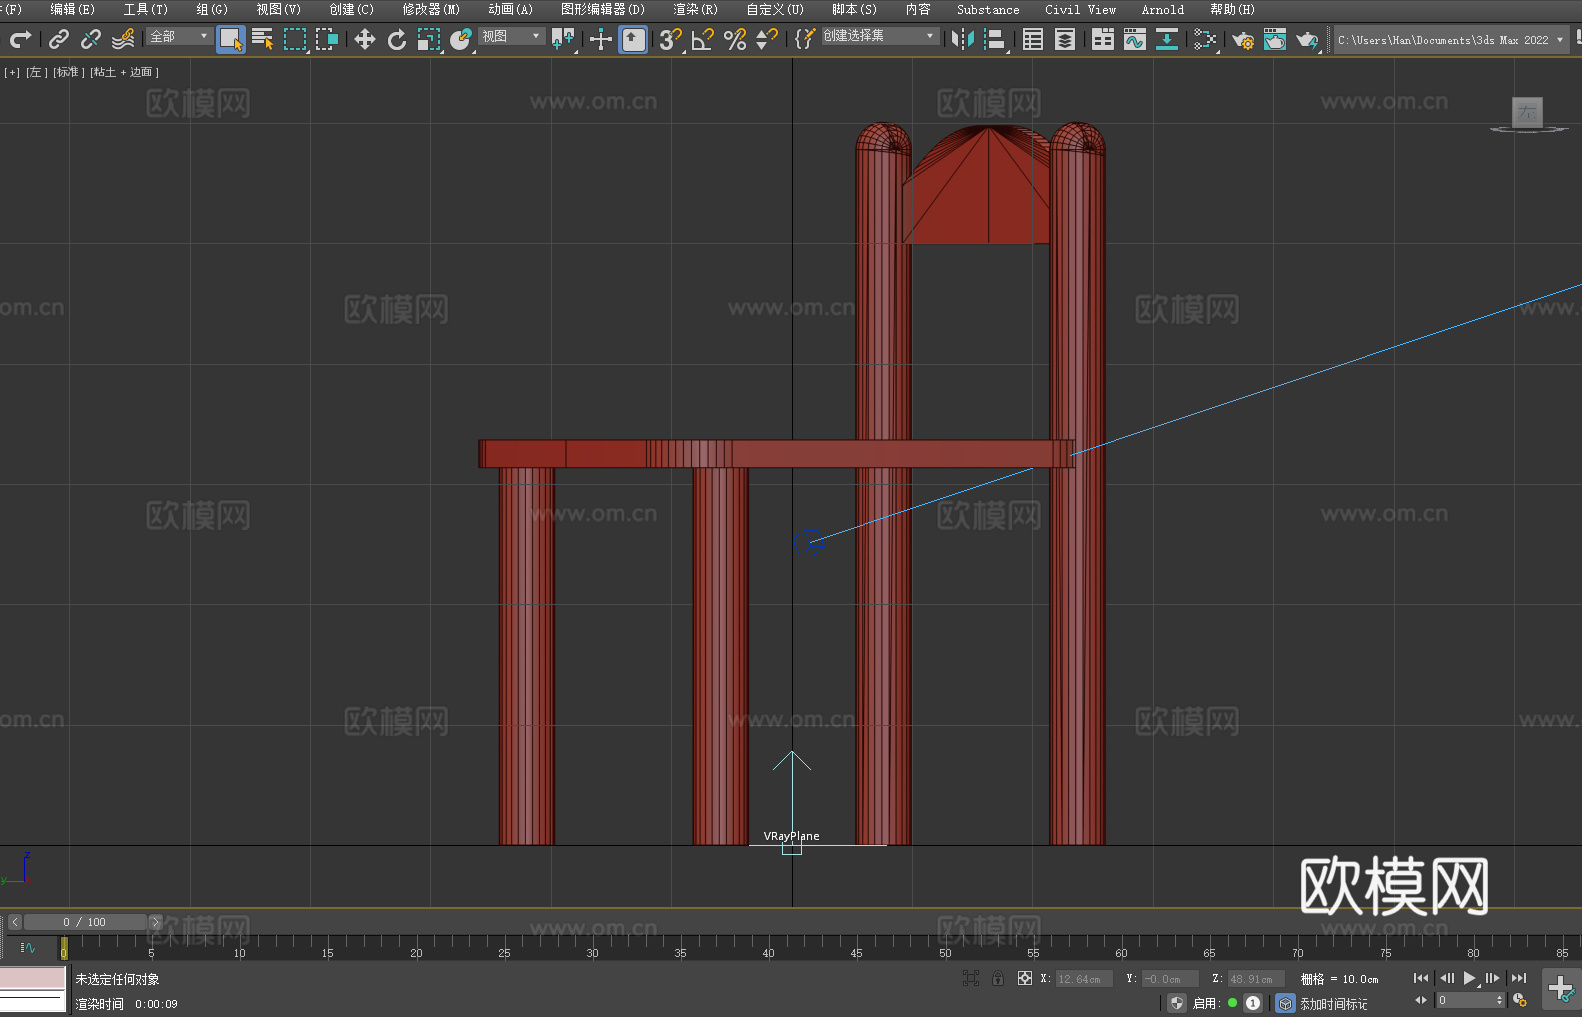1582x1017 pixels.
Task: Open the 帮助(H) menu
Action: 1232,9
